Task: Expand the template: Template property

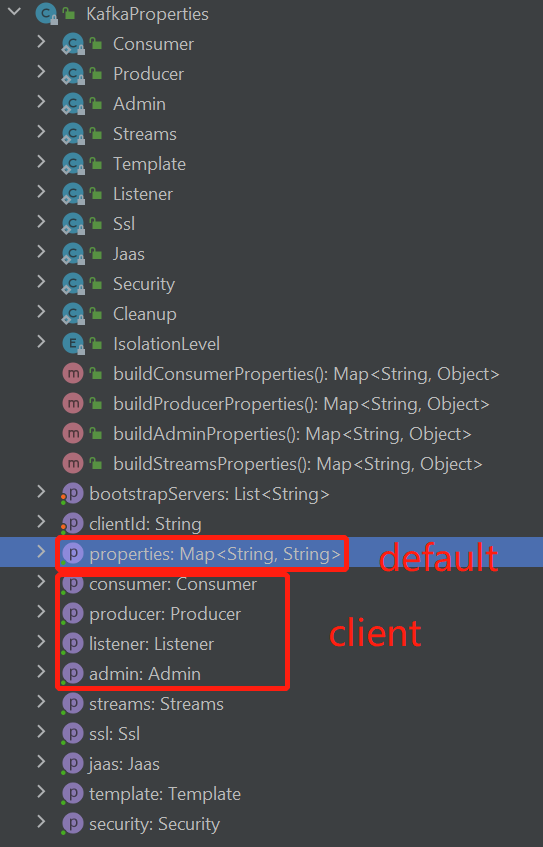Action: (x=41, y=791)
